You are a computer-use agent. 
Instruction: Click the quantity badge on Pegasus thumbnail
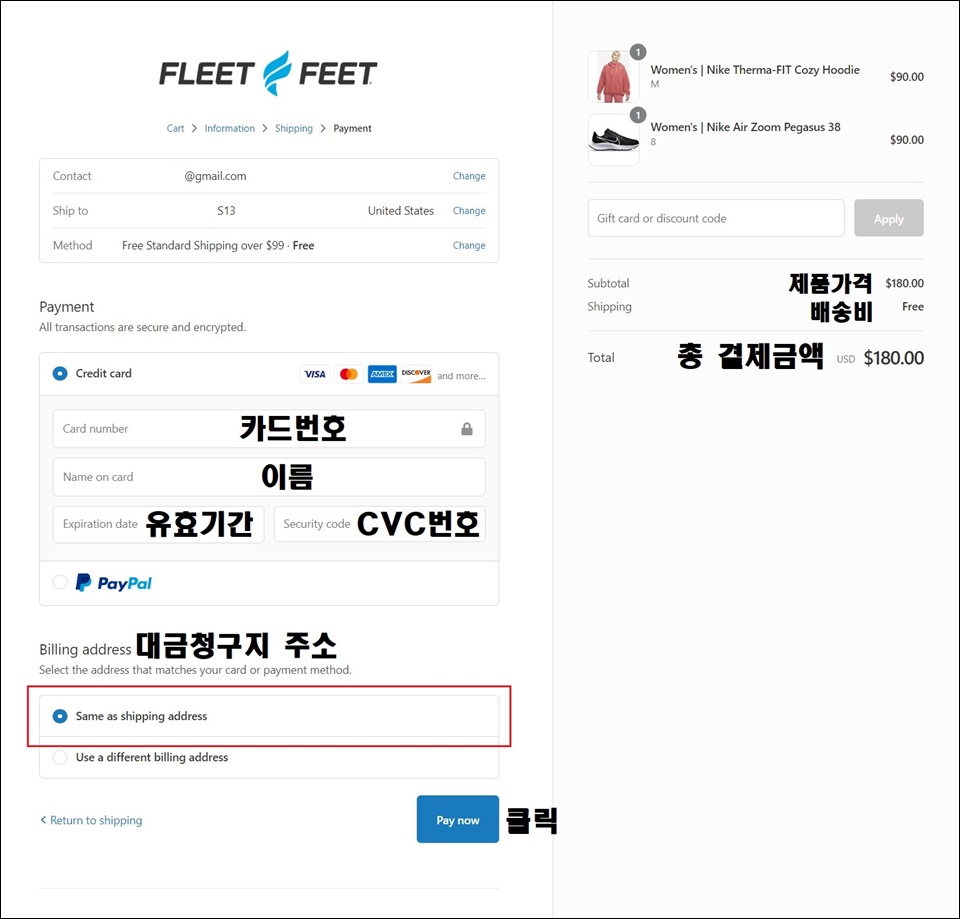pyautogui.click(x=638, y=114)
